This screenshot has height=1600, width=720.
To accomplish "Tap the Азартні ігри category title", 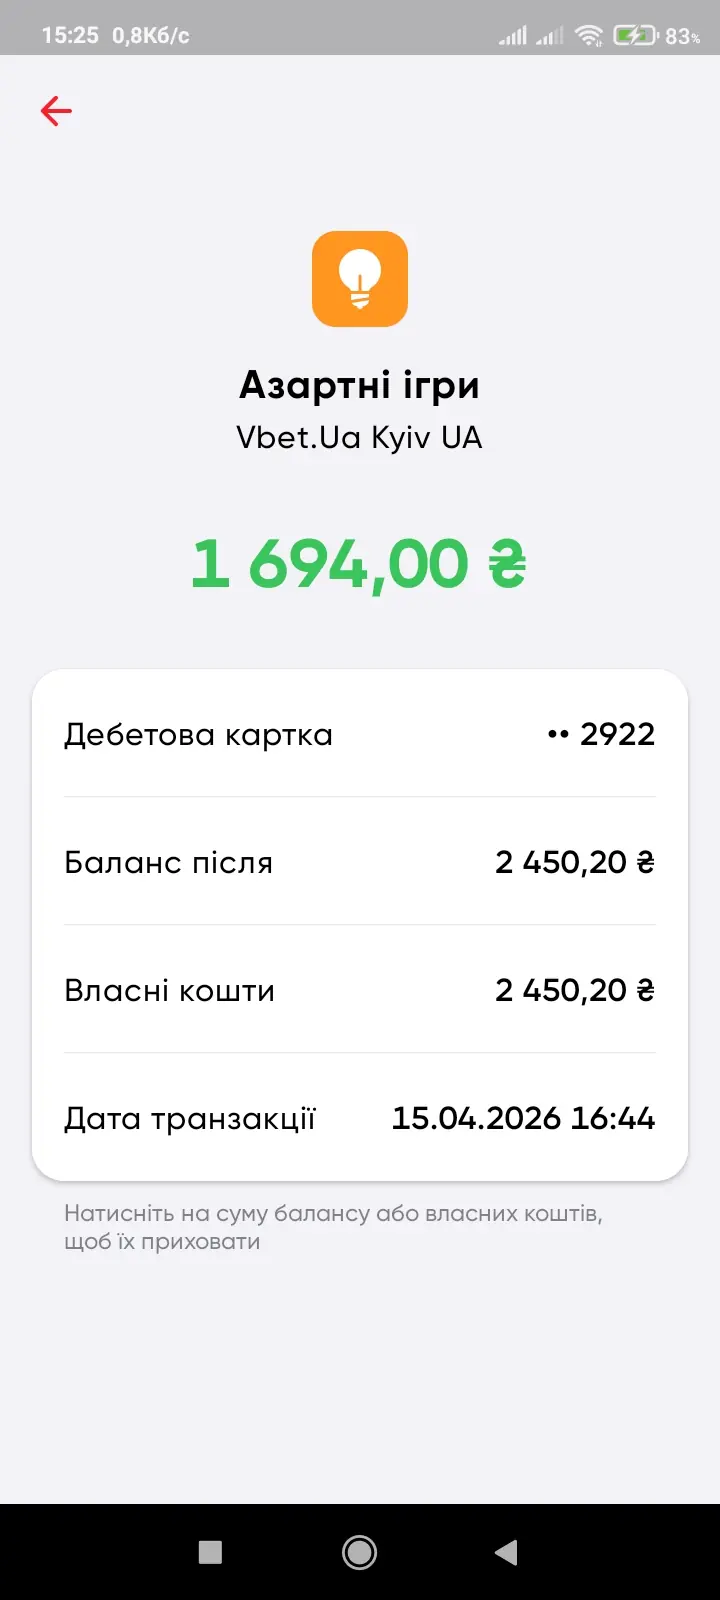I will pos(360,385).
